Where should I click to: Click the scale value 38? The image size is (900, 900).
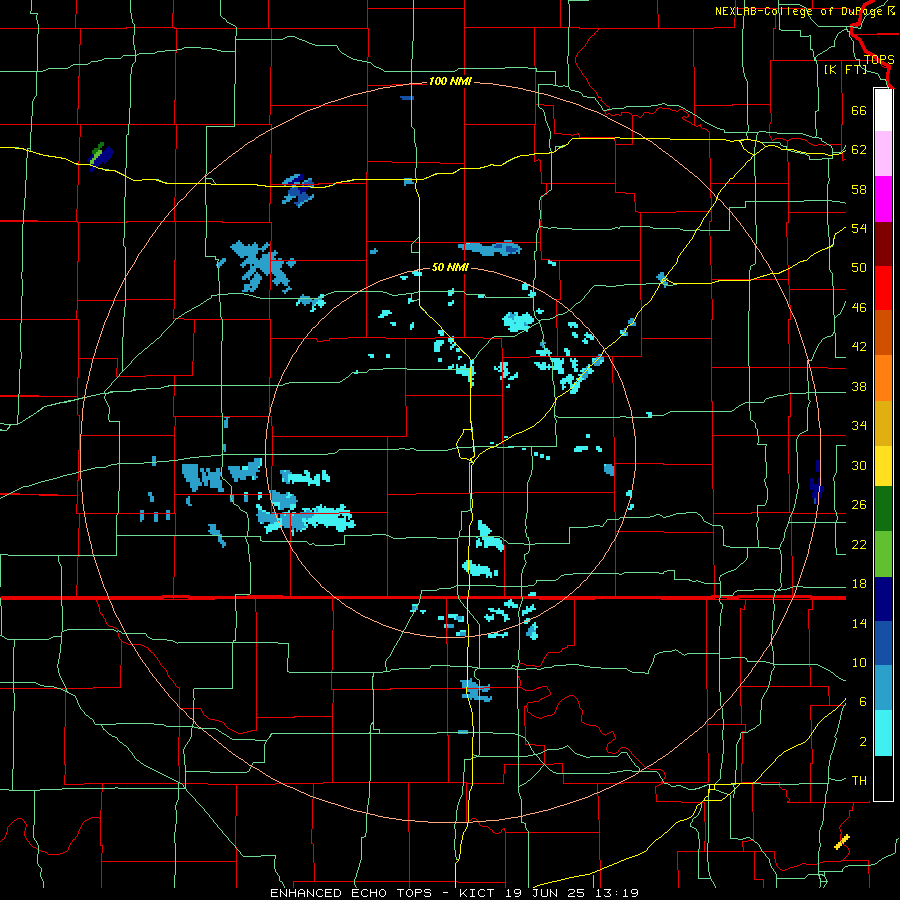click(859, 386)
